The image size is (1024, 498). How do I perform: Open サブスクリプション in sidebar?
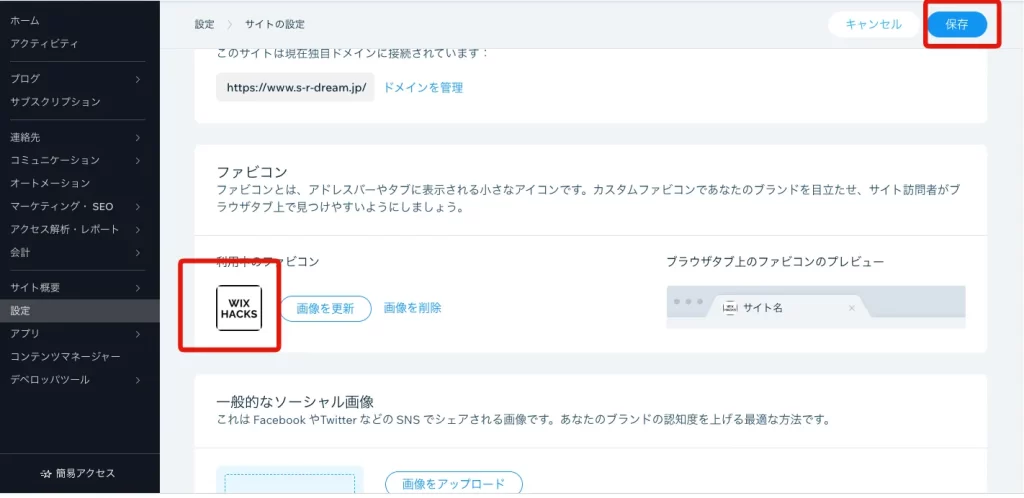[x=56, y=102]
